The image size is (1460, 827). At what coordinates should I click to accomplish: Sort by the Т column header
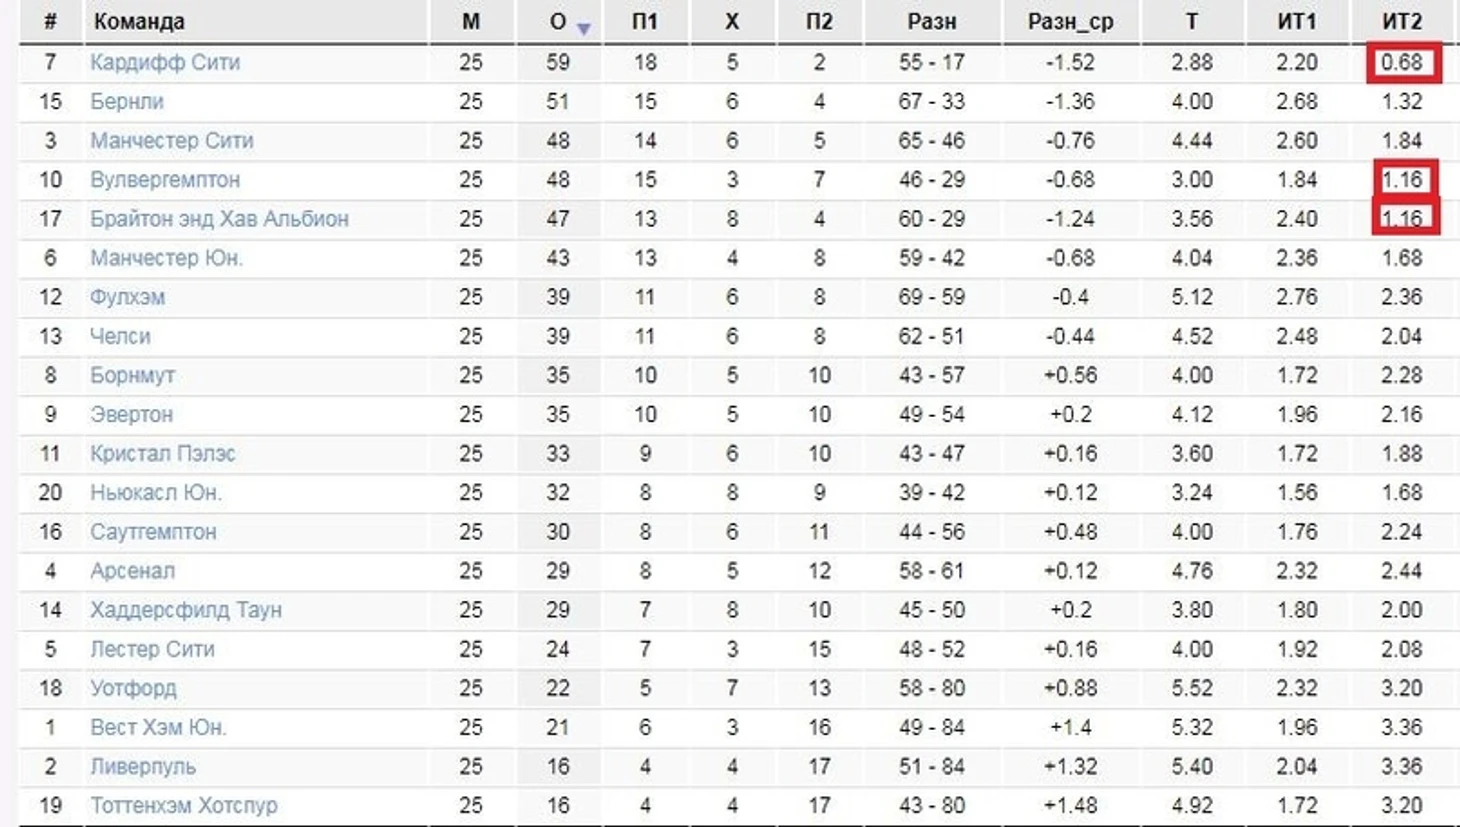click(x=1192, y=21)
